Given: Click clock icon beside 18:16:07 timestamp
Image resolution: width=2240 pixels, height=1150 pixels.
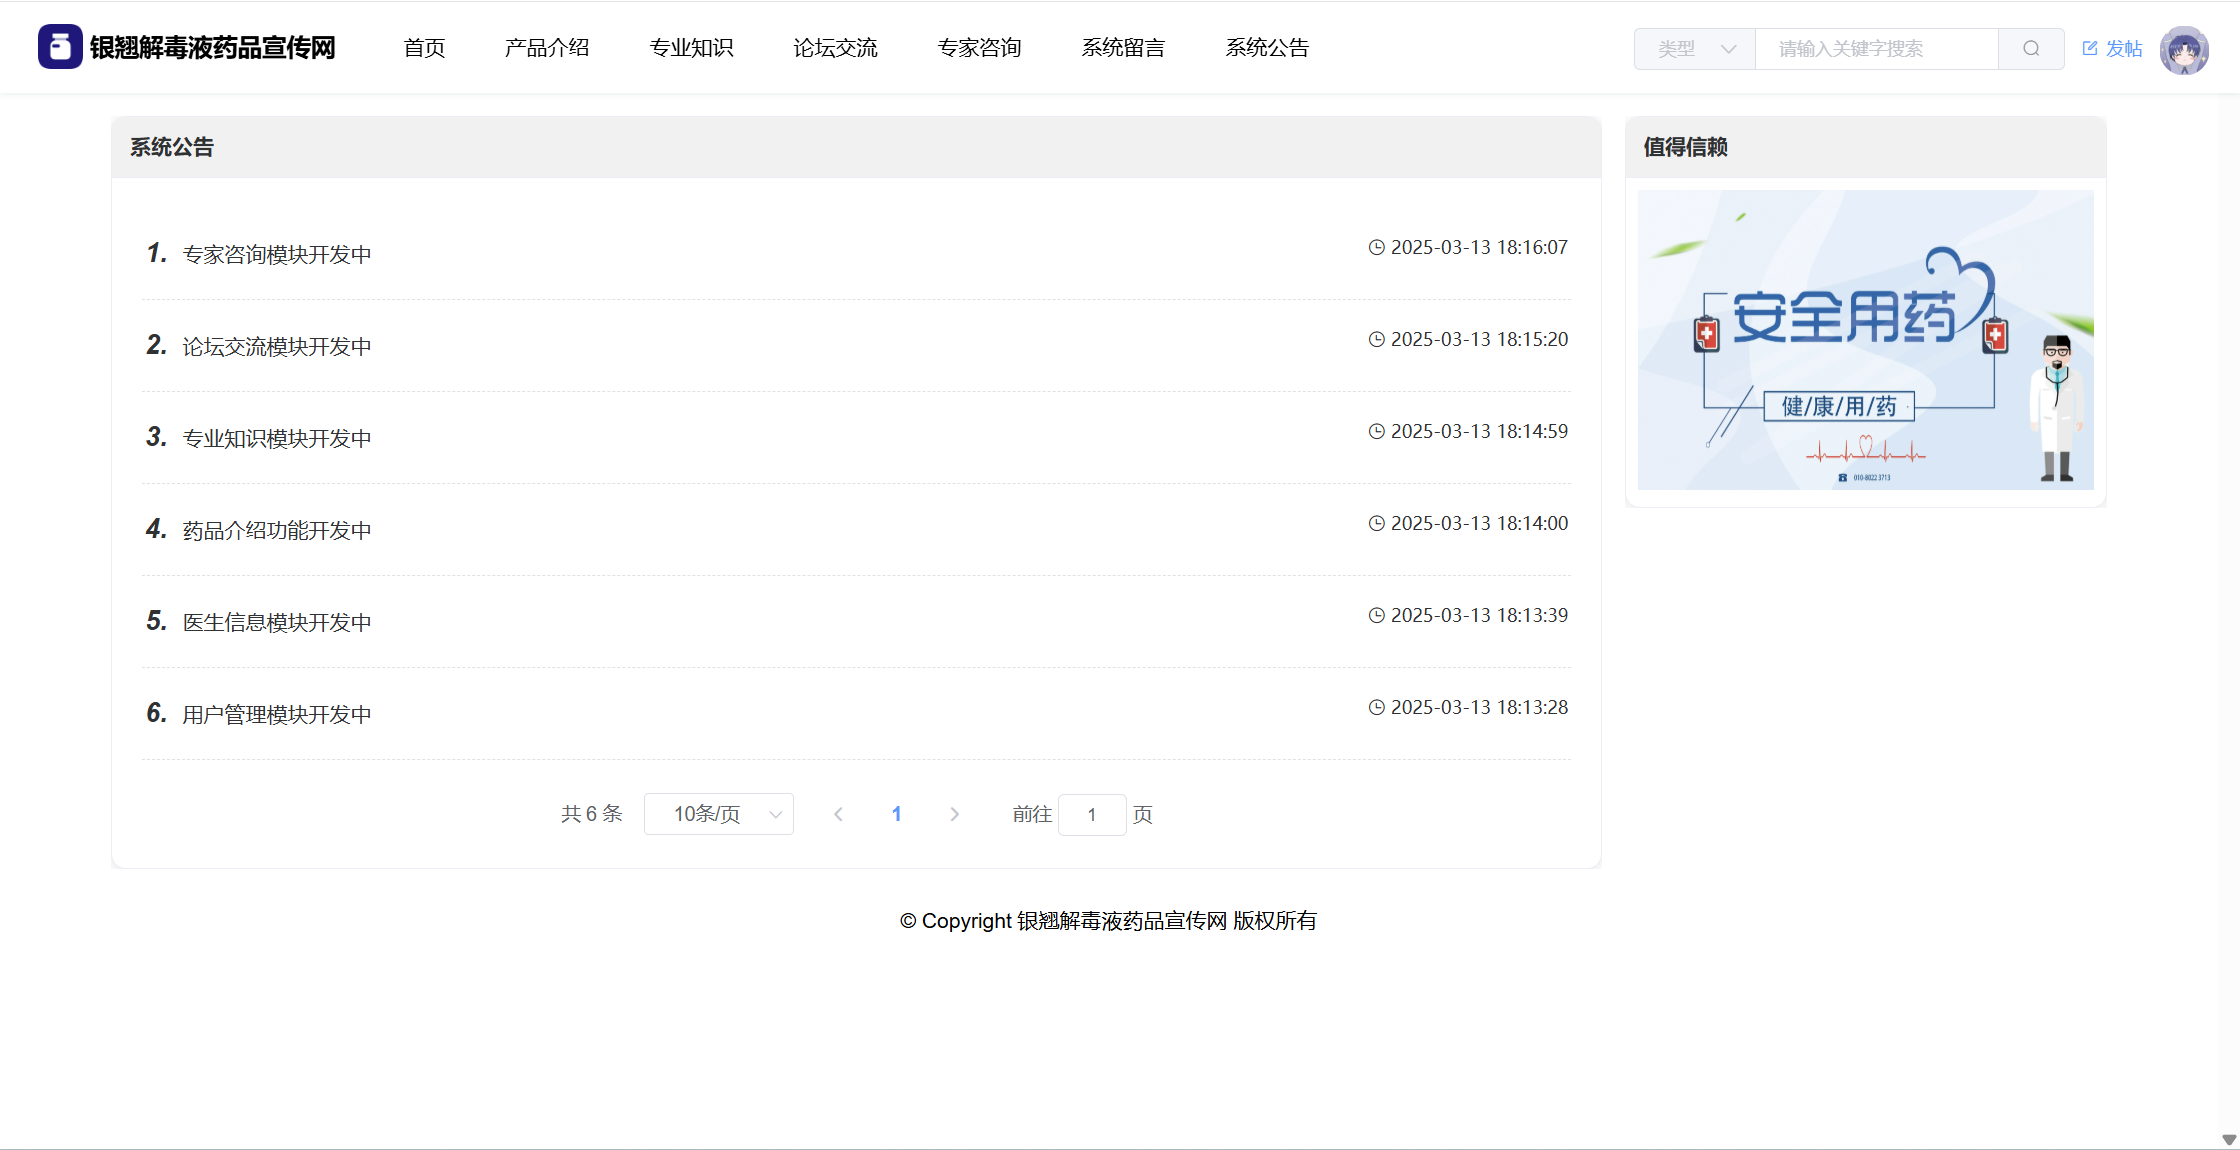Looking at the screenshot, I should click(1377, 247).
